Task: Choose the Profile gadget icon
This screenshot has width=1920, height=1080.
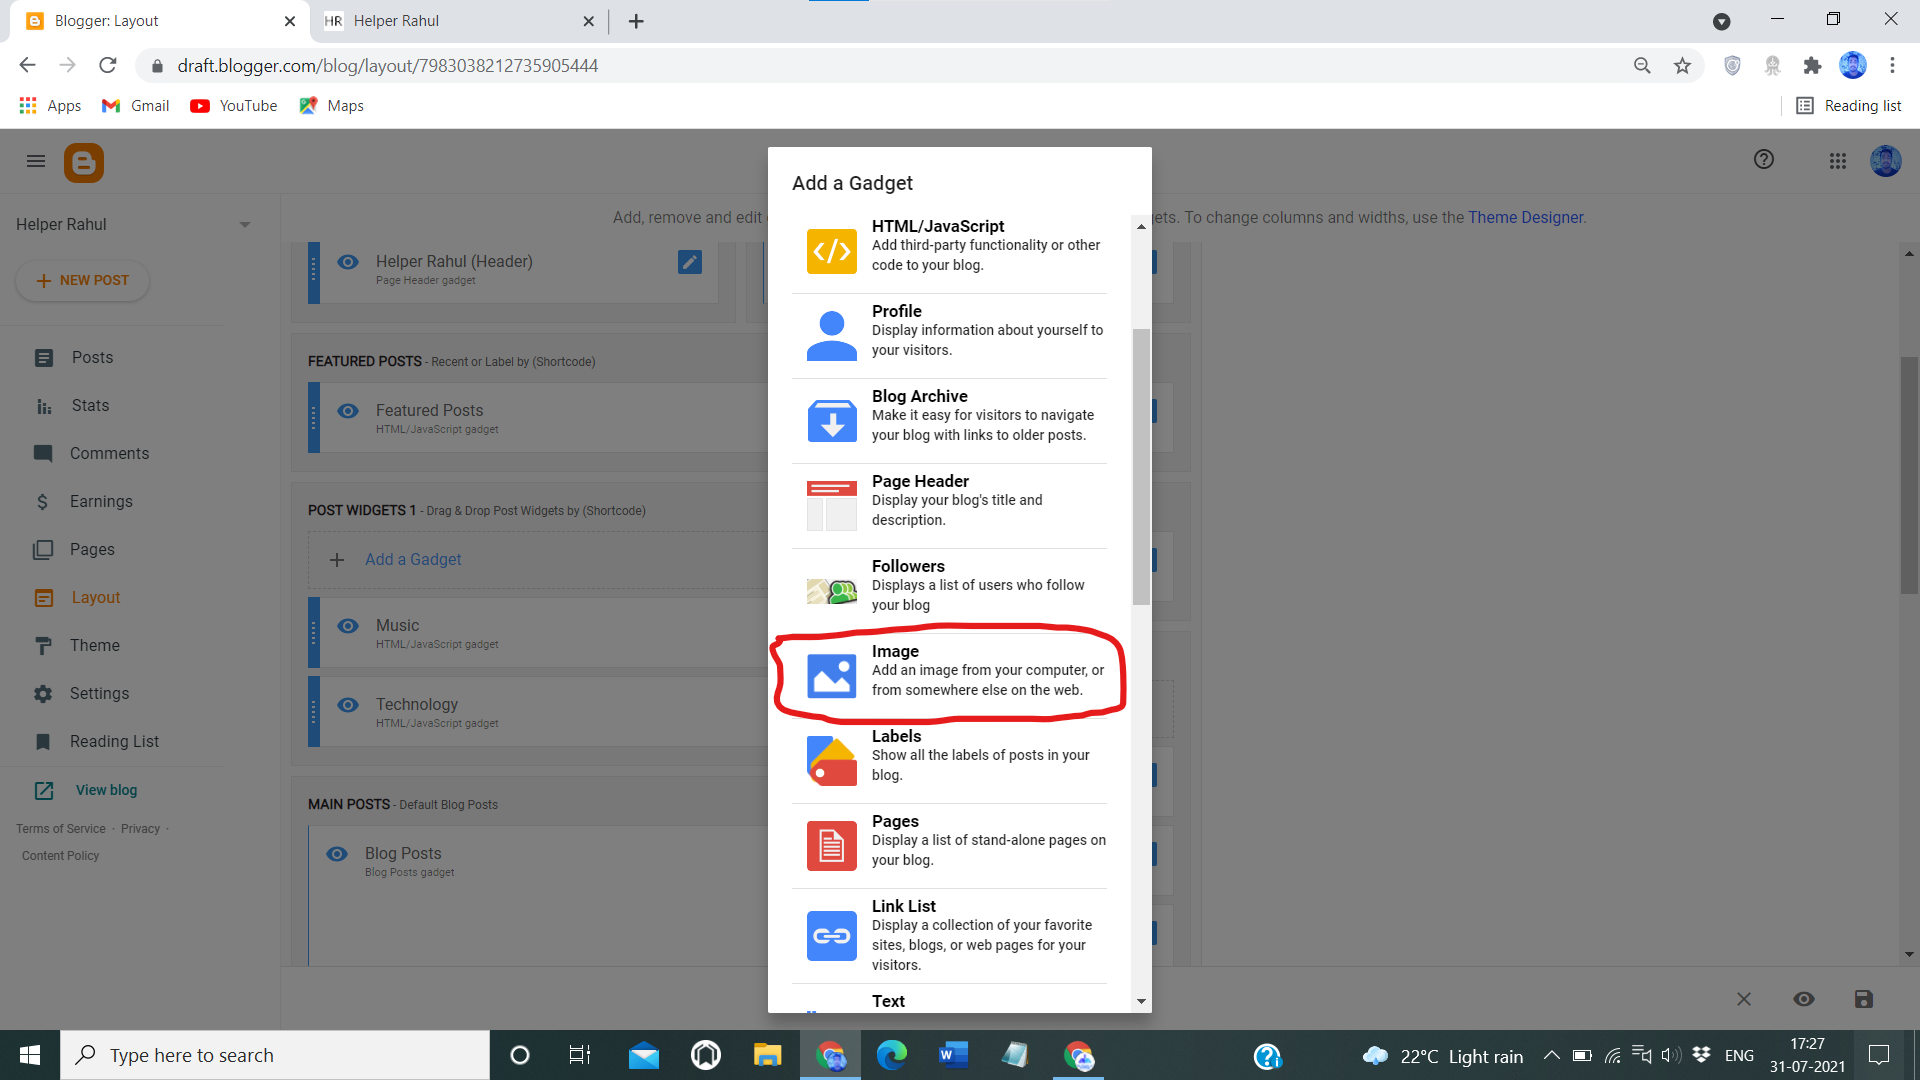Action: (831, 335)
